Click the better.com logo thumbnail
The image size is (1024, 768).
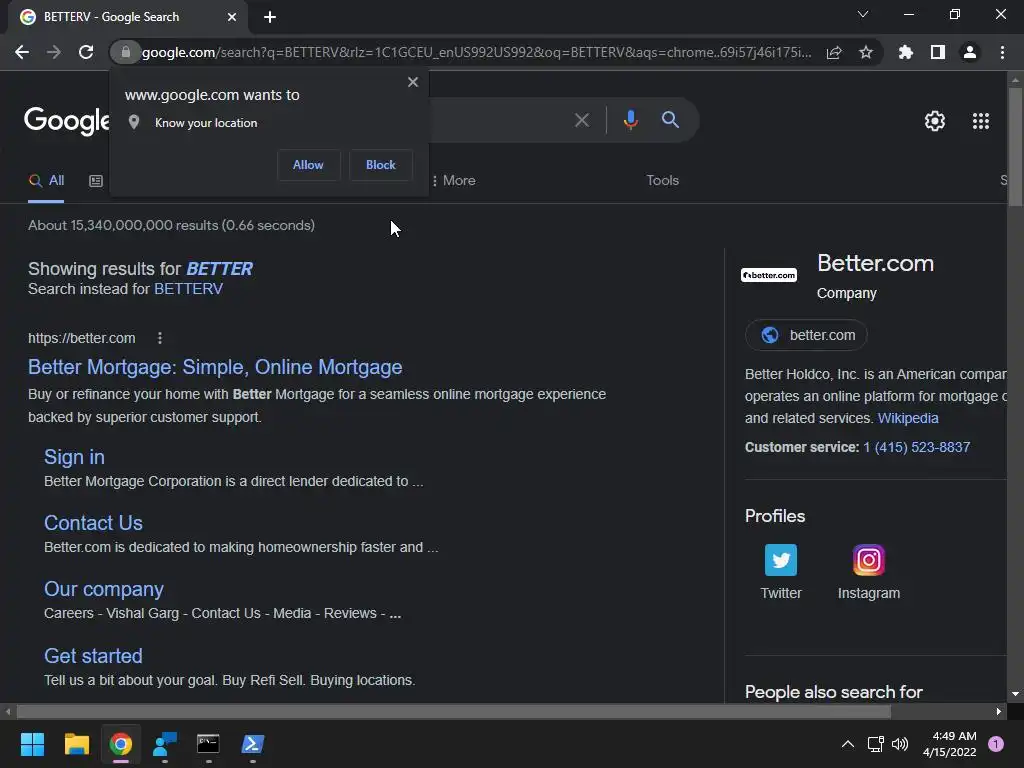coord(769,275)
